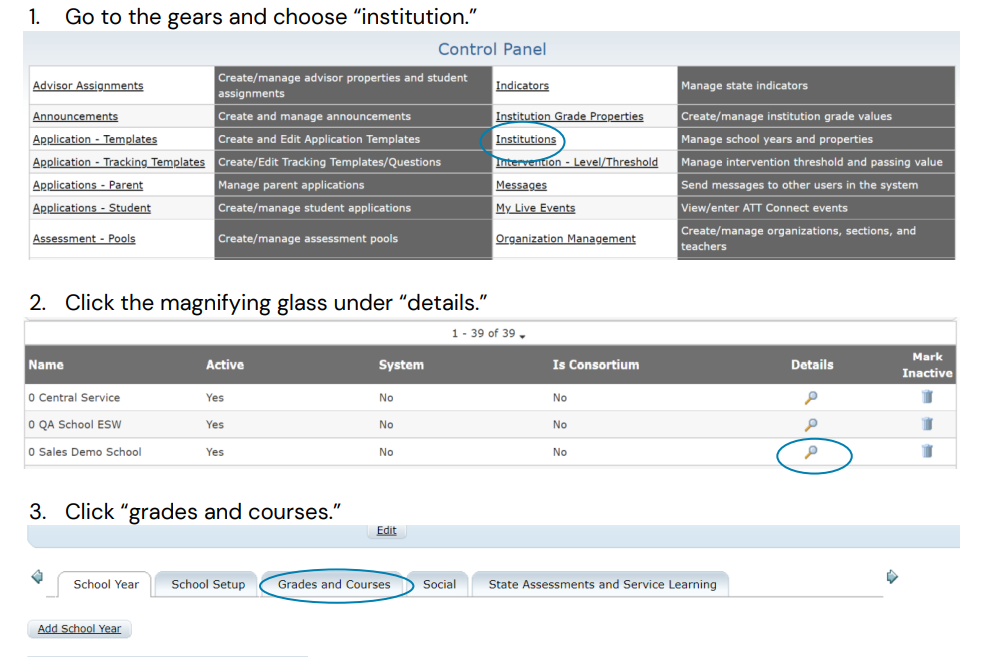Click 'View/enter ATT Connect events' text

pos(764,208)
